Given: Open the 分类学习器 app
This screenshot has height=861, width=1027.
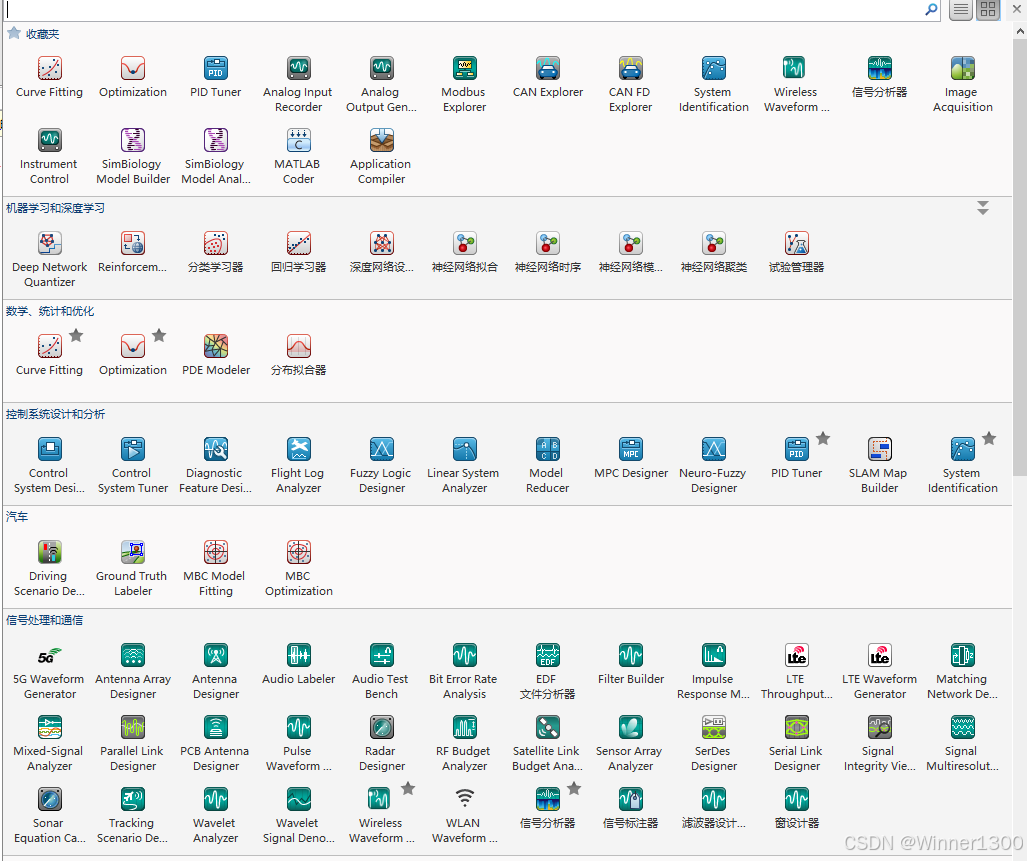Looking at the screenshot, I should 215,252.
